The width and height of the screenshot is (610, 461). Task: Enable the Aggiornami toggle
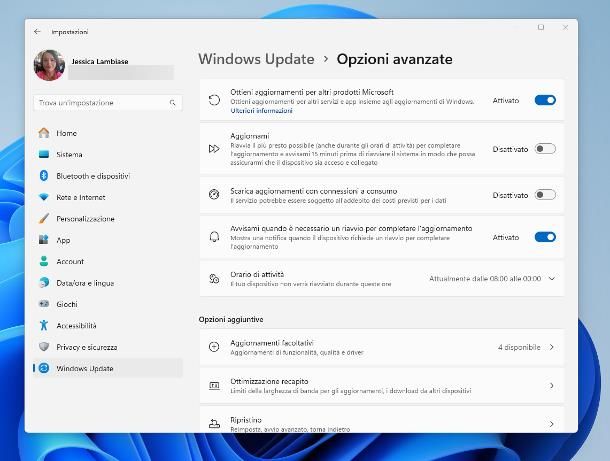tap(545, 149)
